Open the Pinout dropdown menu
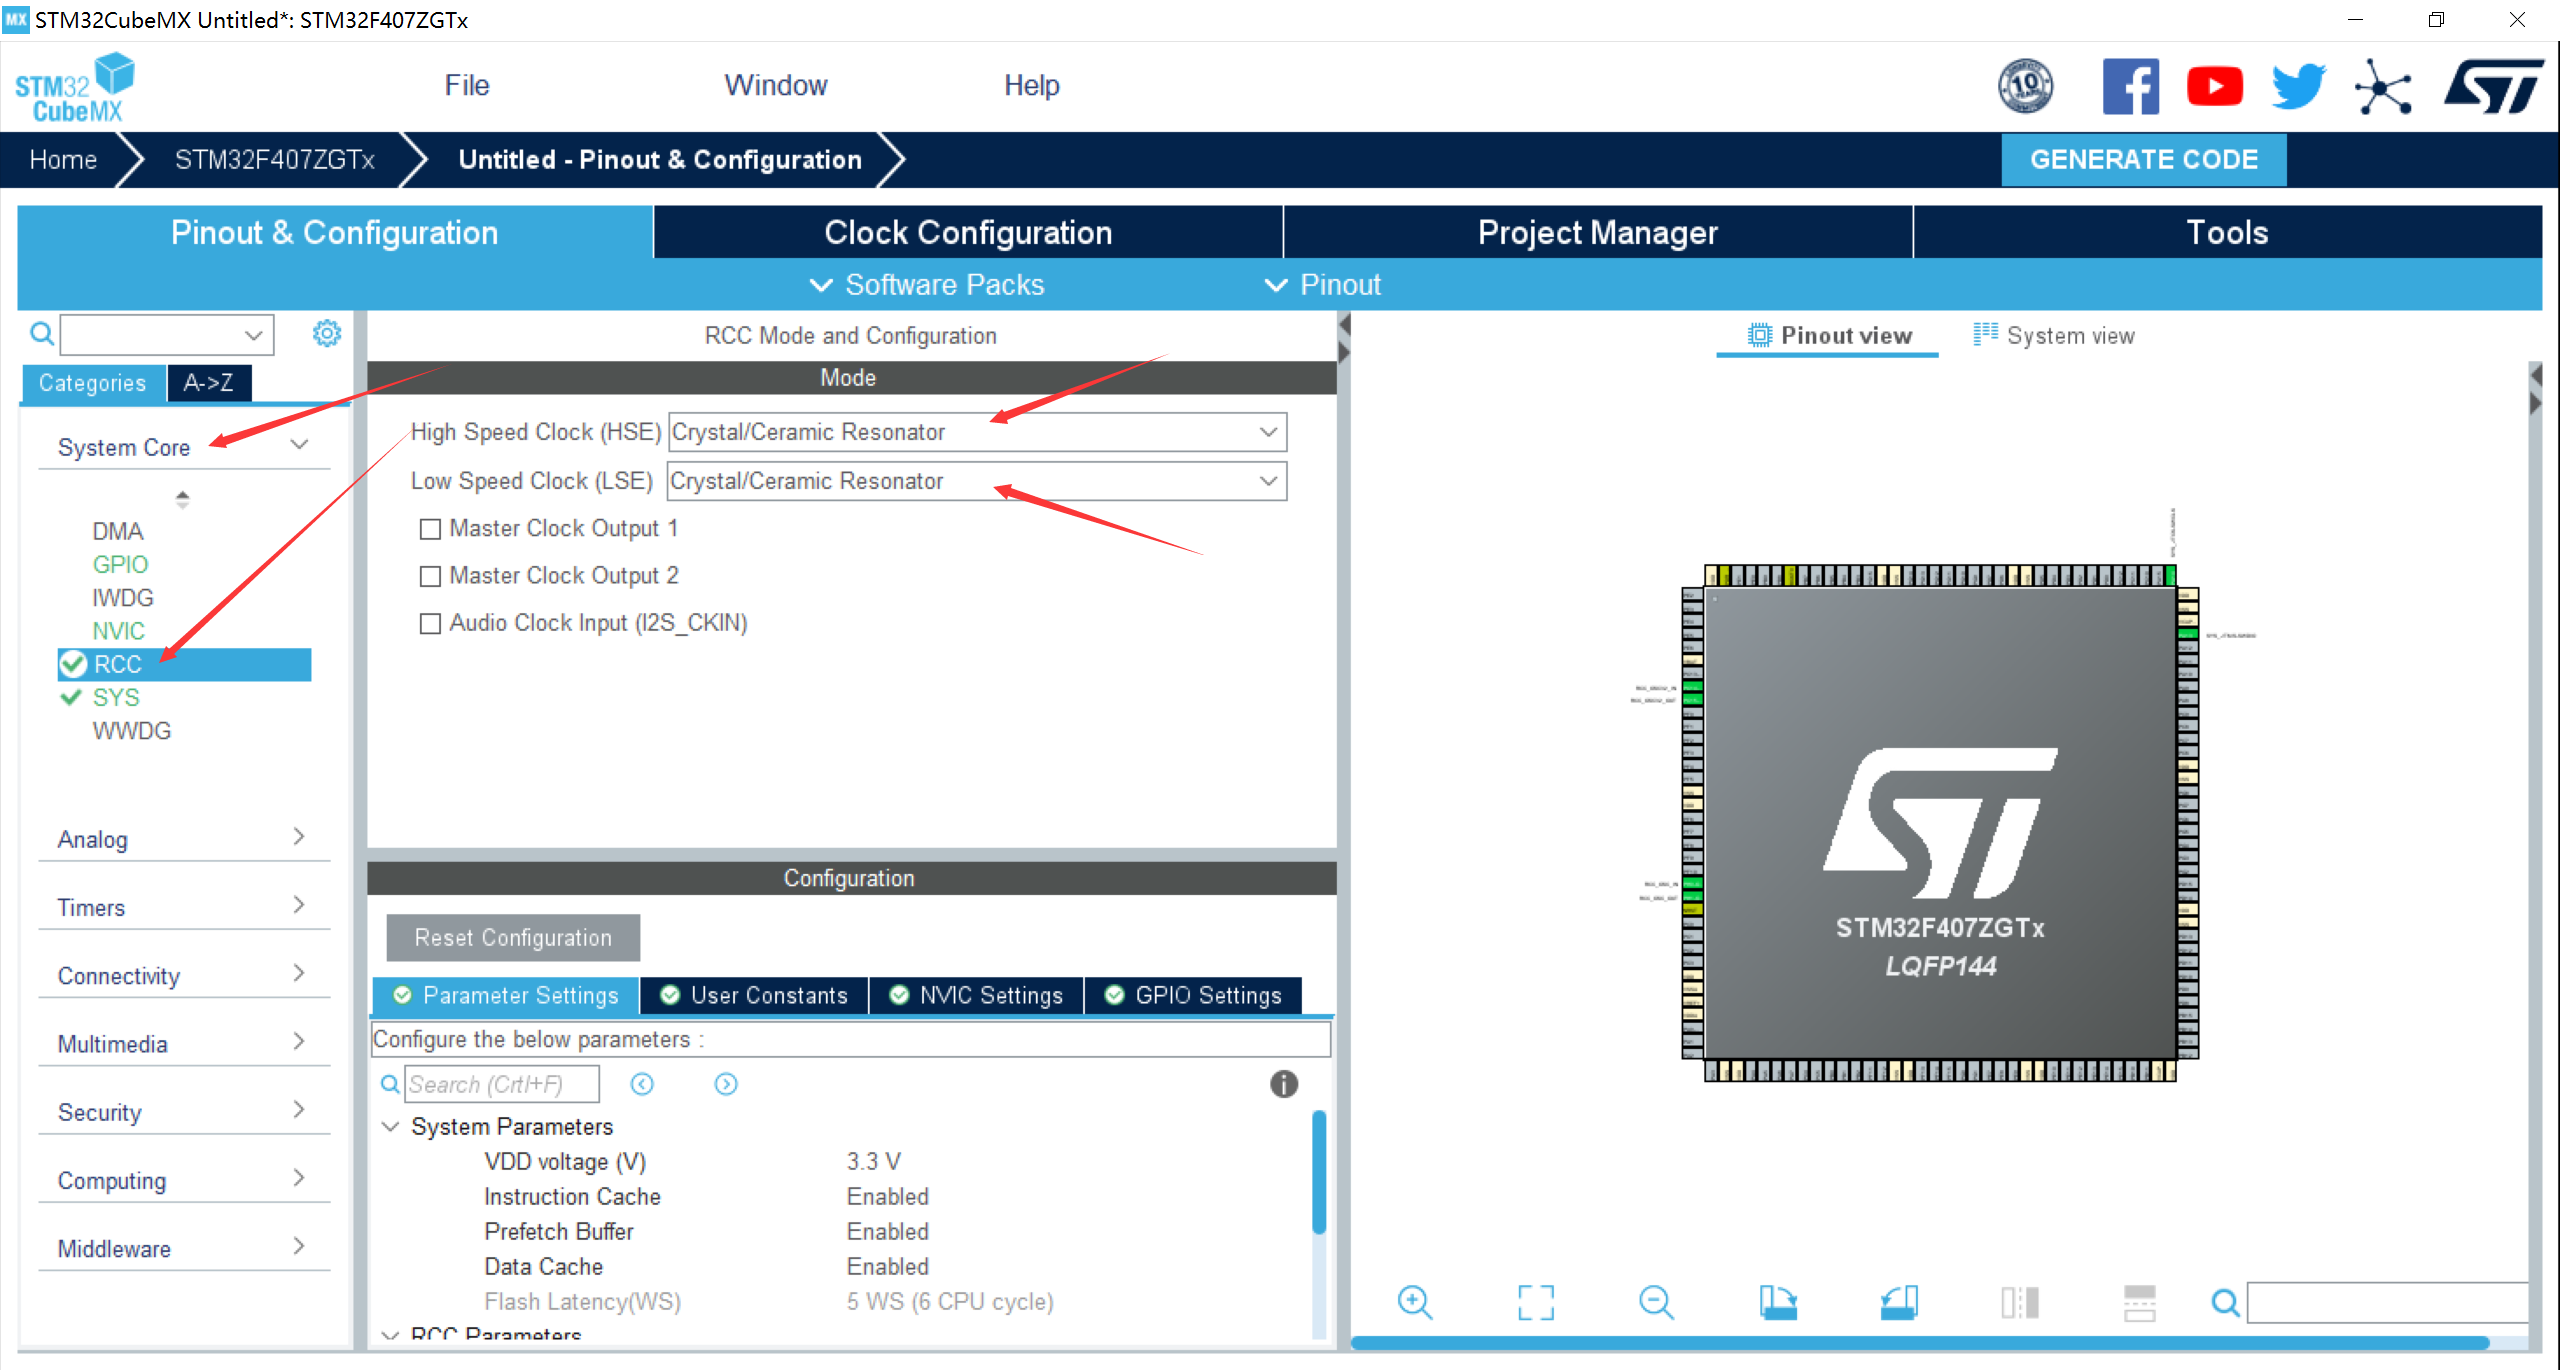This screenshot has width=2560, height=1370. 1323,285
